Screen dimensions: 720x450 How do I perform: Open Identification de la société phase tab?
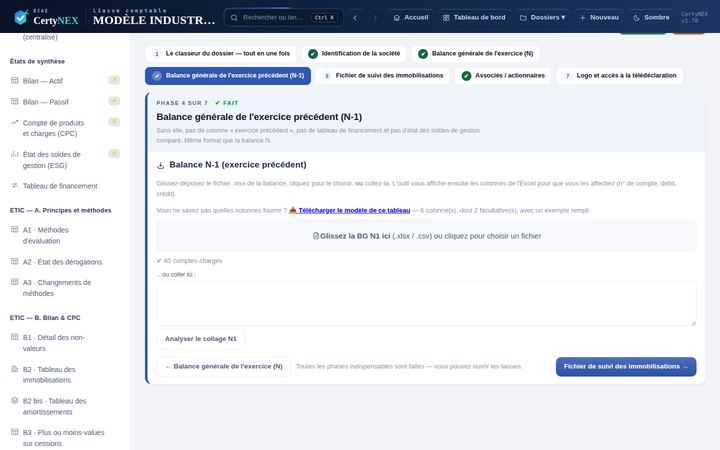click(354, 54)
